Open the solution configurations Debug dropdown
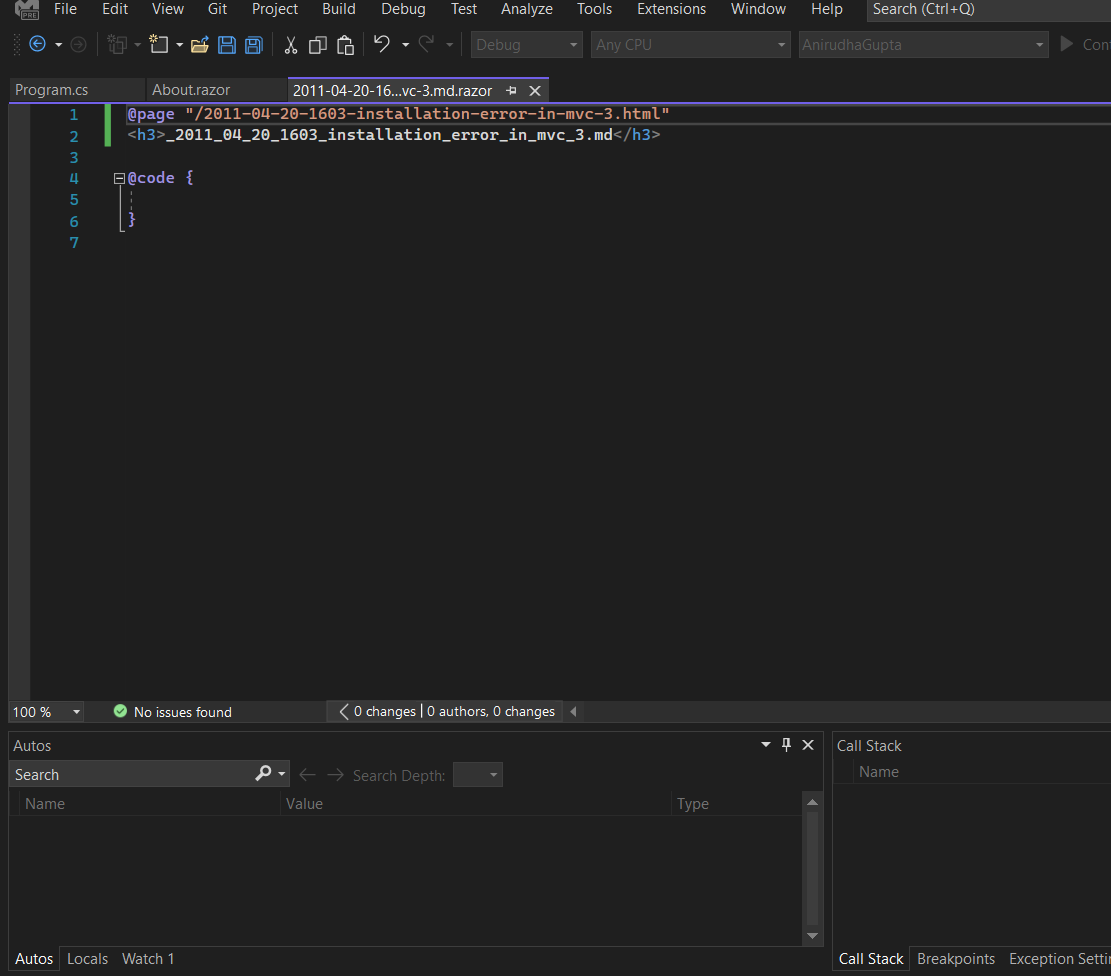The height and width of the screenshot is (976, 1111). pyautogui.click(x=571, y=44)
